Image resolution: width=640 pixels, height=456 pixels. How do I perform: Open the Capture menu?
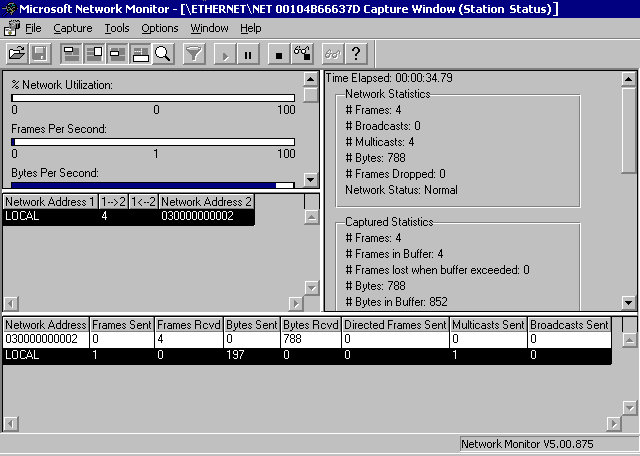(72, 28)
